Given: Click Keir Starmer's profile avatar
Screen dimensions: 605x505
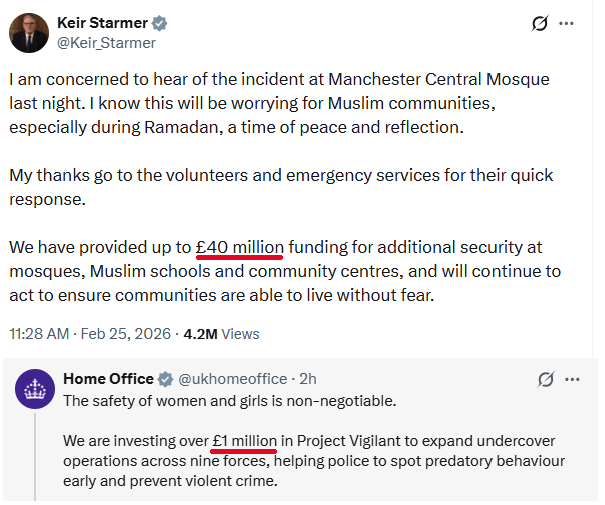Looking at the screenshot, I should pyautogui.click(x=29, y=33).
